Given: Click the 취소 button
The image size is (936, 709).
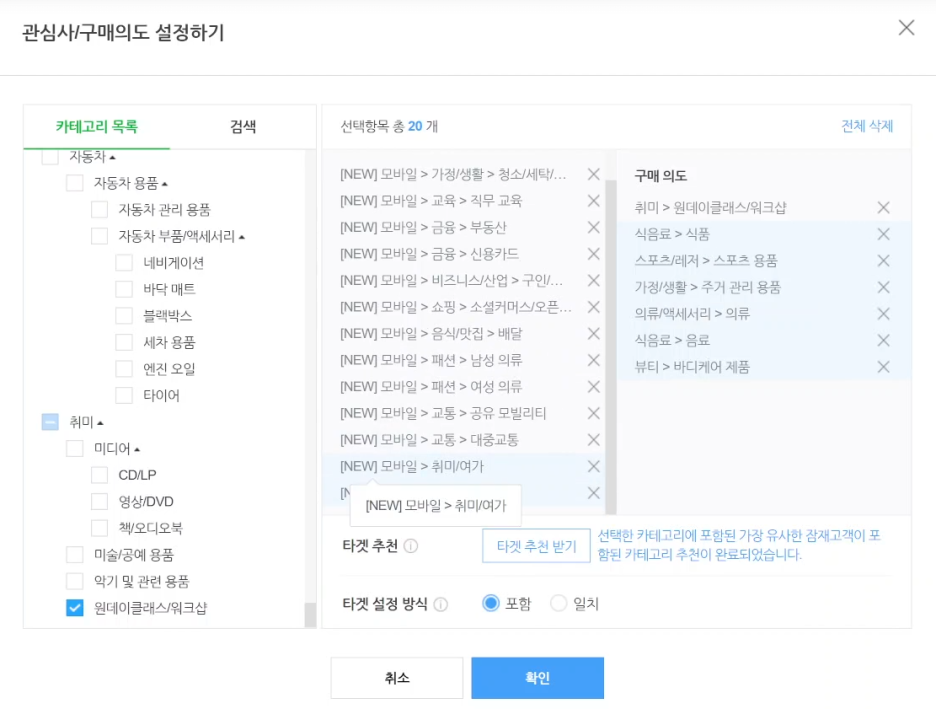Looking at the screenshot, I should [397, 678].
